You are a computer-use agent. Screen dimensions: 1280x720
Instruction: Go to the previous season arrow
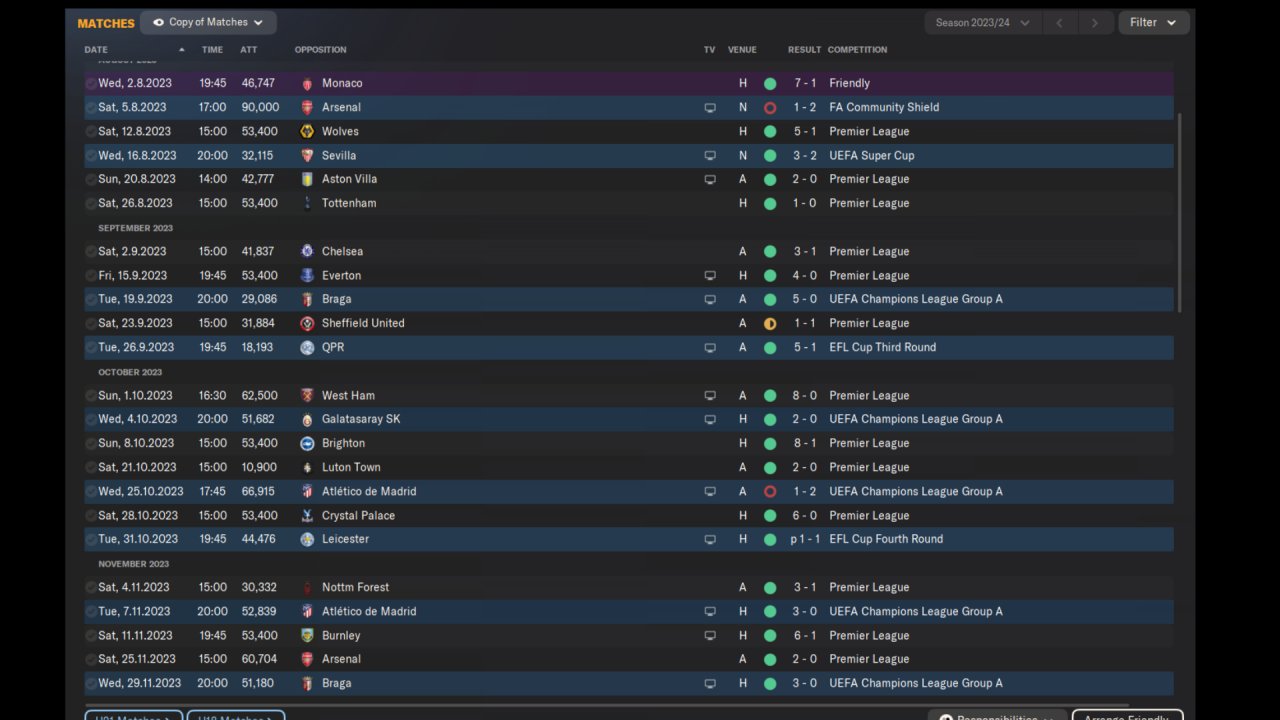click(1059, 22)
